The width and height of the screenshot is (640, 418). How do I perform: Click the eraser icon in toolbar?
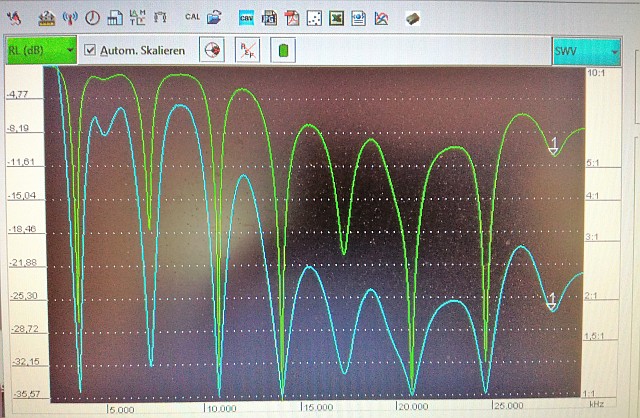(412, 17)
